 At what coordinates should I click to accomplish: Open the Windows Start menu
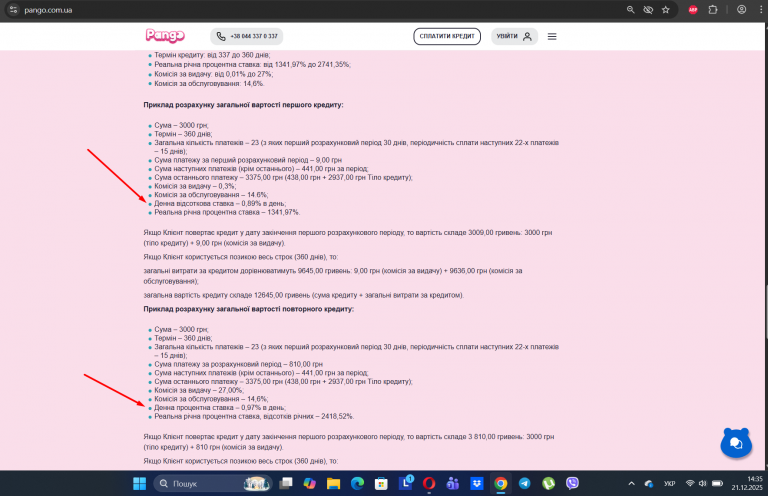coord(140,484)
